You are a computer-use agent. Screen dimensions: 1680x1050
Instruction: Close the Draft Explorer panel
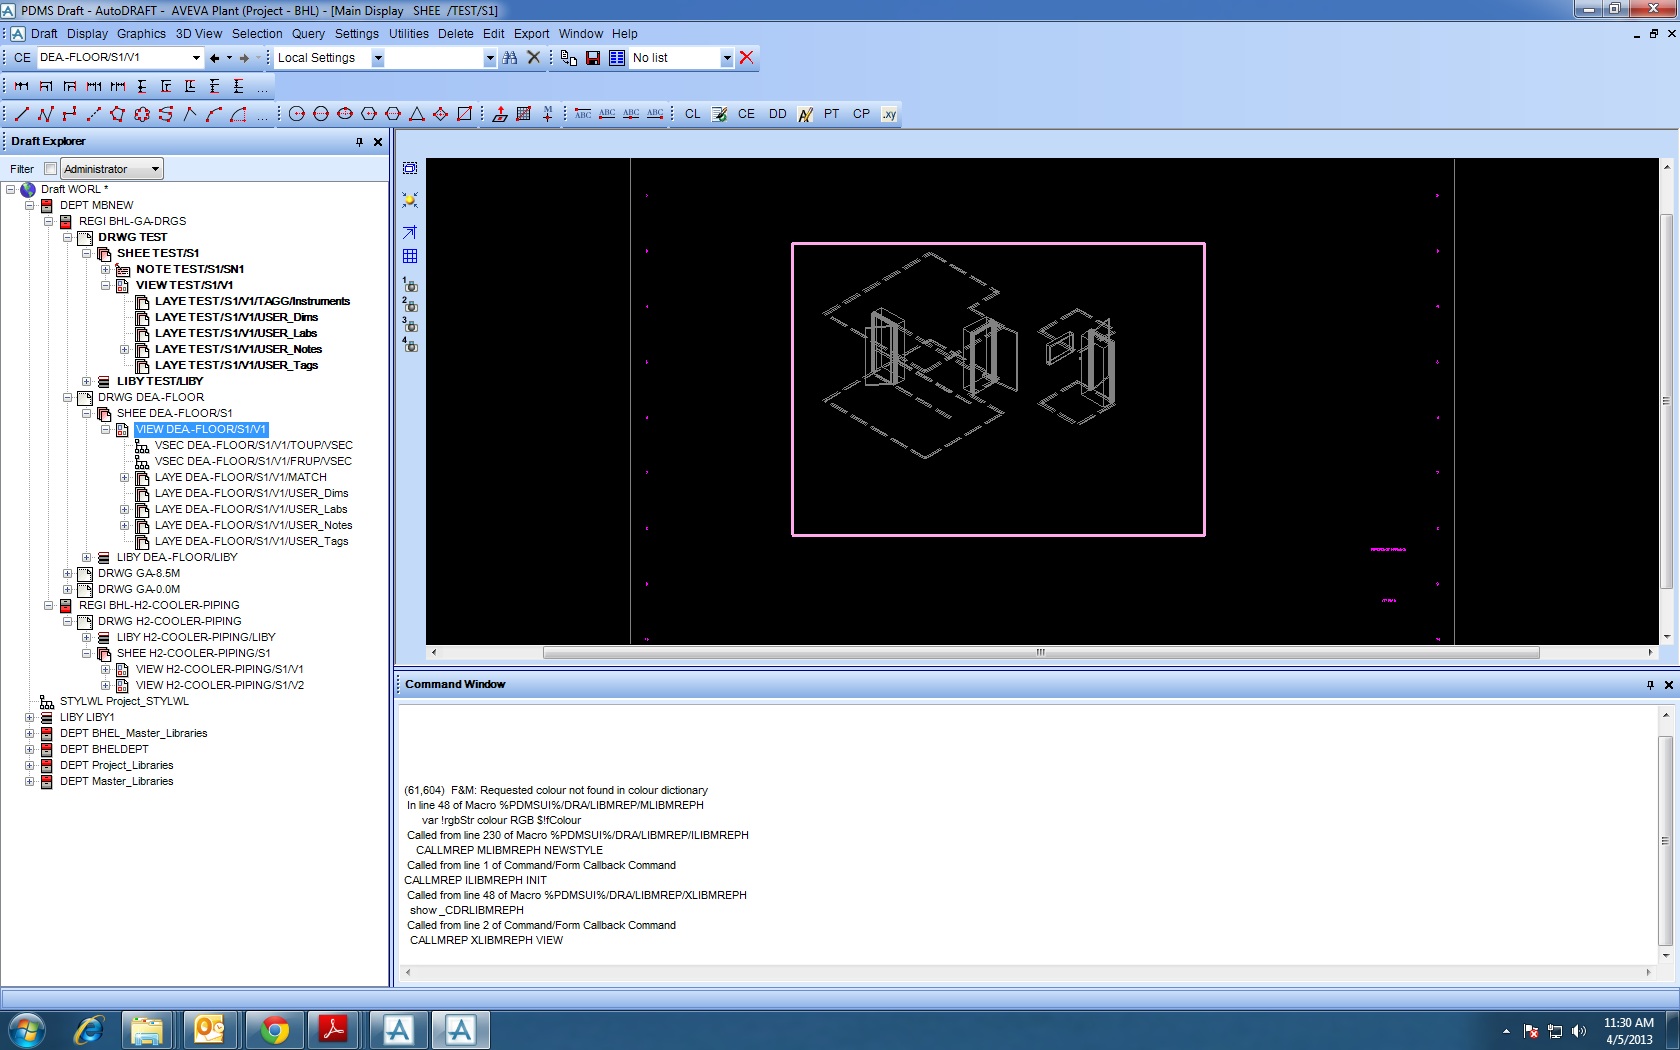pos(378,142)
